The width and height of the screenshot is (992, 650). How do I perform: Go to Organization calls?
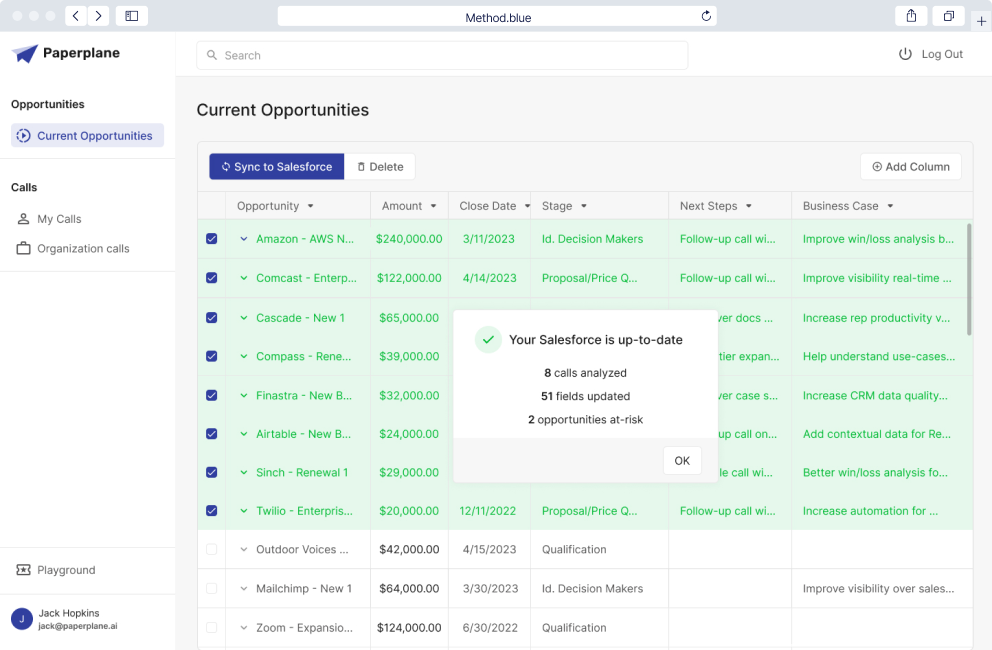point(83,249)
